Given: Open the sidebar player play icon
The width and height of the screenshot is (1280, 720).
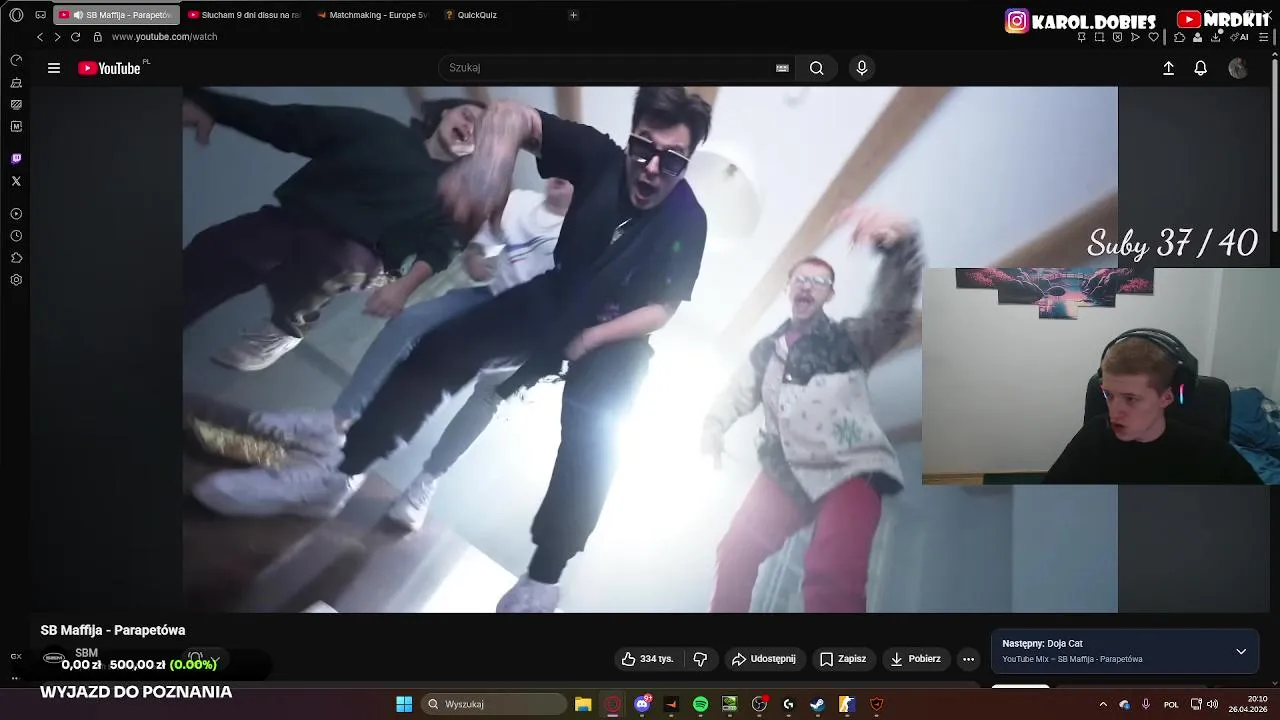Looking at the screenshot, I should coord(16,214).
